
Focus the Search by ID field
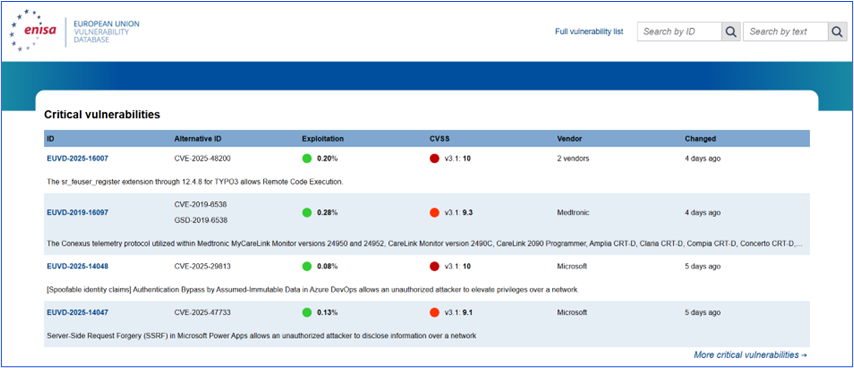(x=680, y=32)
